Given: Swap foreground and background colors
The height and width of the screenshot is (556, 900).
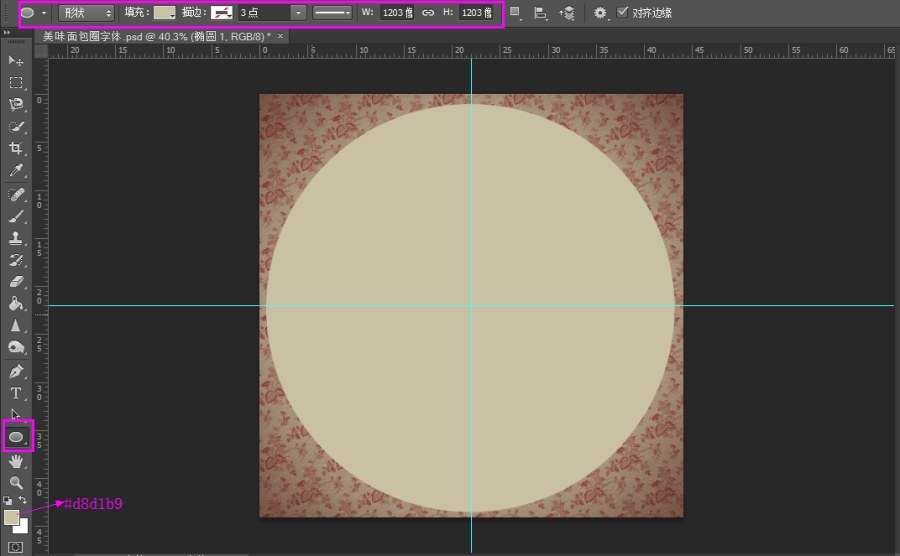Looking at the screenshot, I should coord(22,500).
